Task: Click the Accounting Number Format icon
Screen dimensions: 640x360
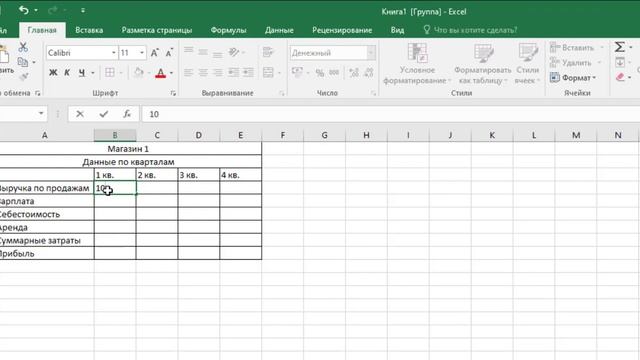Action: pos(297,73)
